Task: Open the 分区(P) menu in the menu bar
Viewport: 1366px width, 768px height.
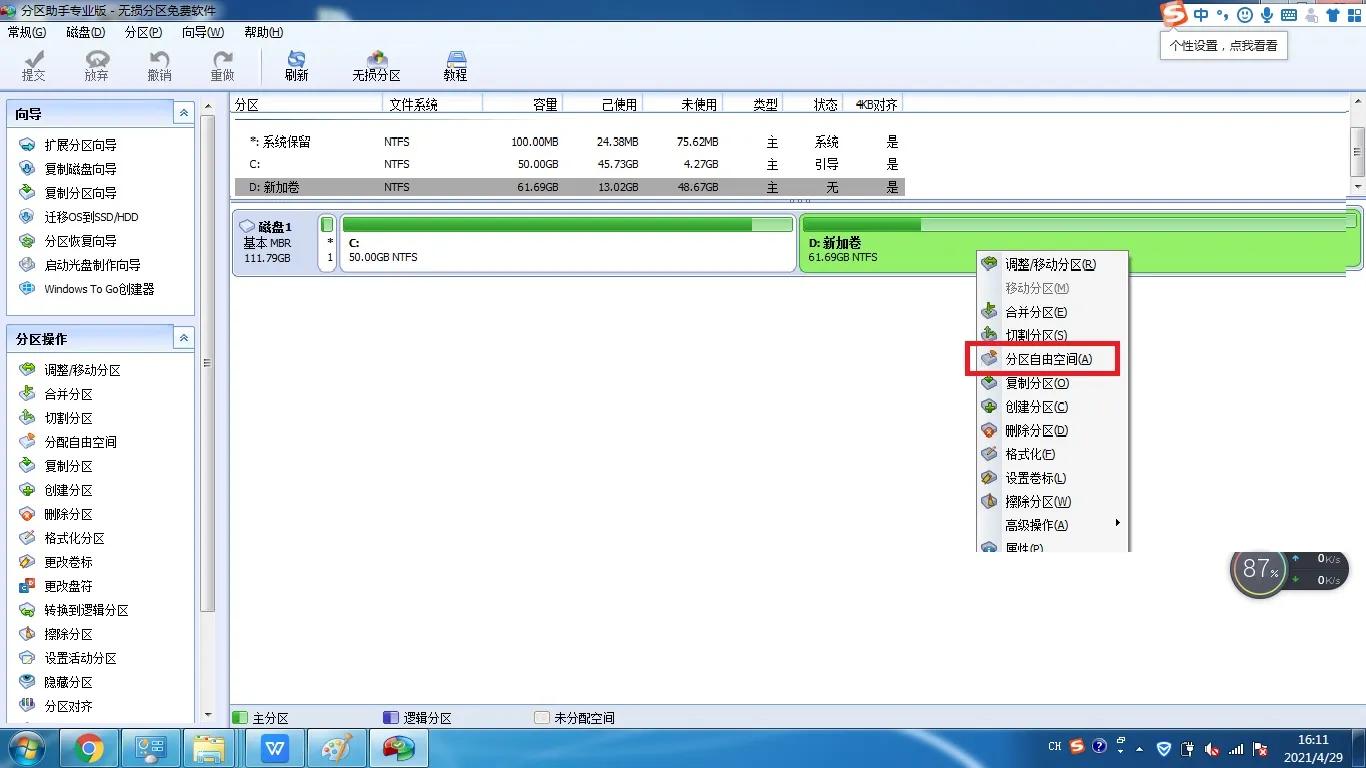Action: [144, 32]
